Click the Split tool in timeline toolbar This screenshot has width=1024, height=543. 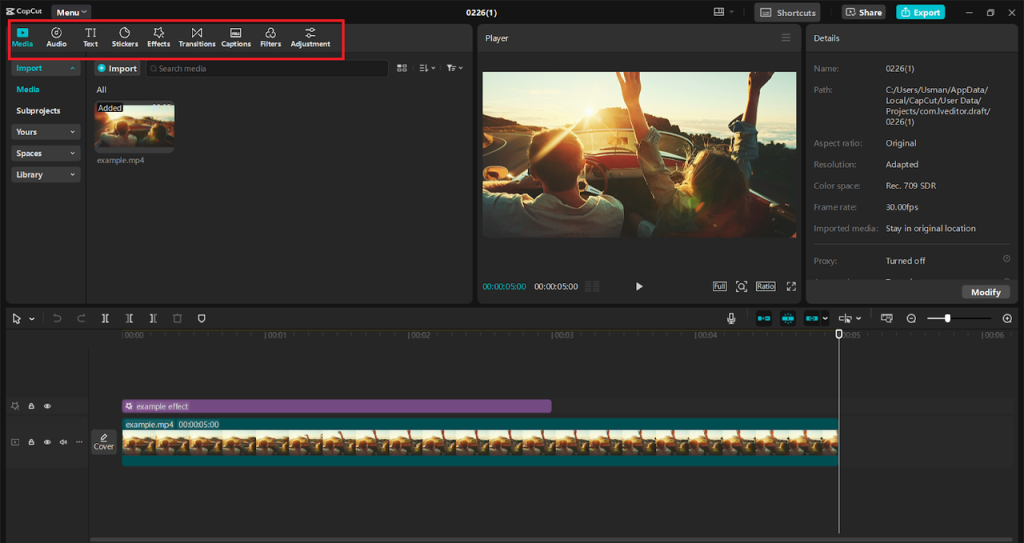tap(105, 318)
